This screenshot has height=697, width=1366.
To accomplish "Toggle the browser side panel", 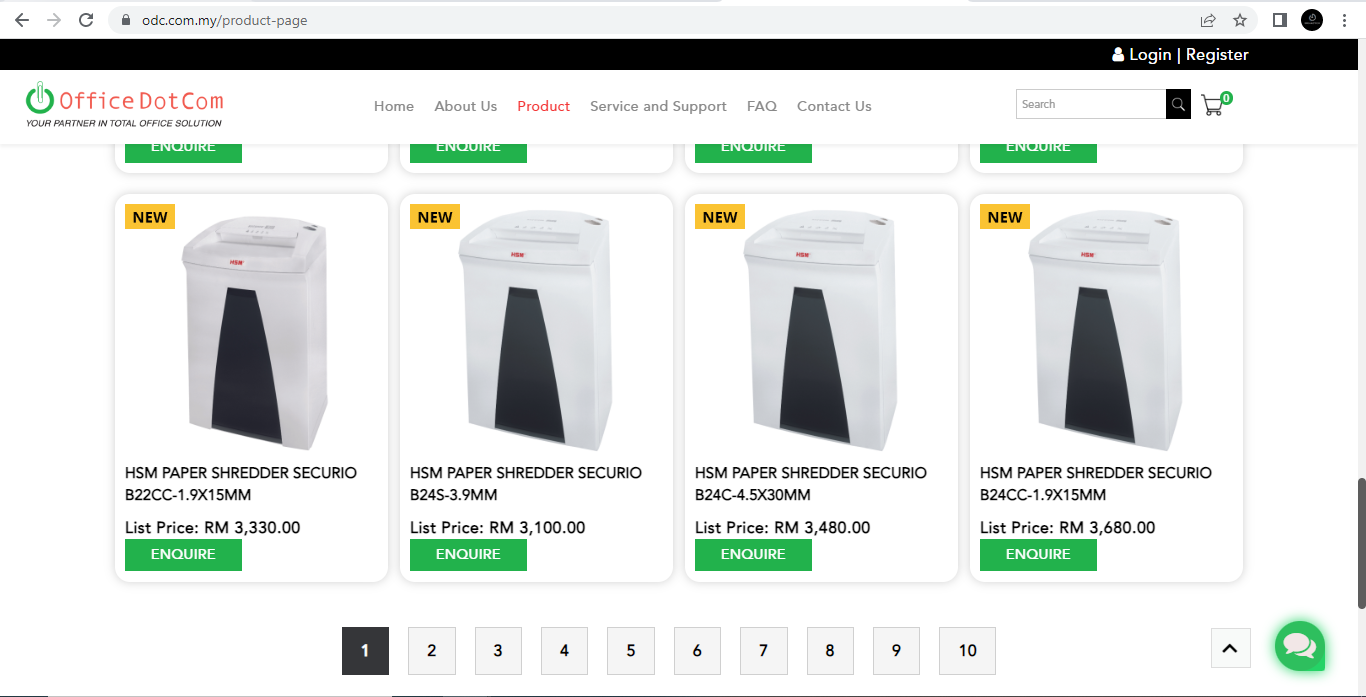I will pos(1279,20).
